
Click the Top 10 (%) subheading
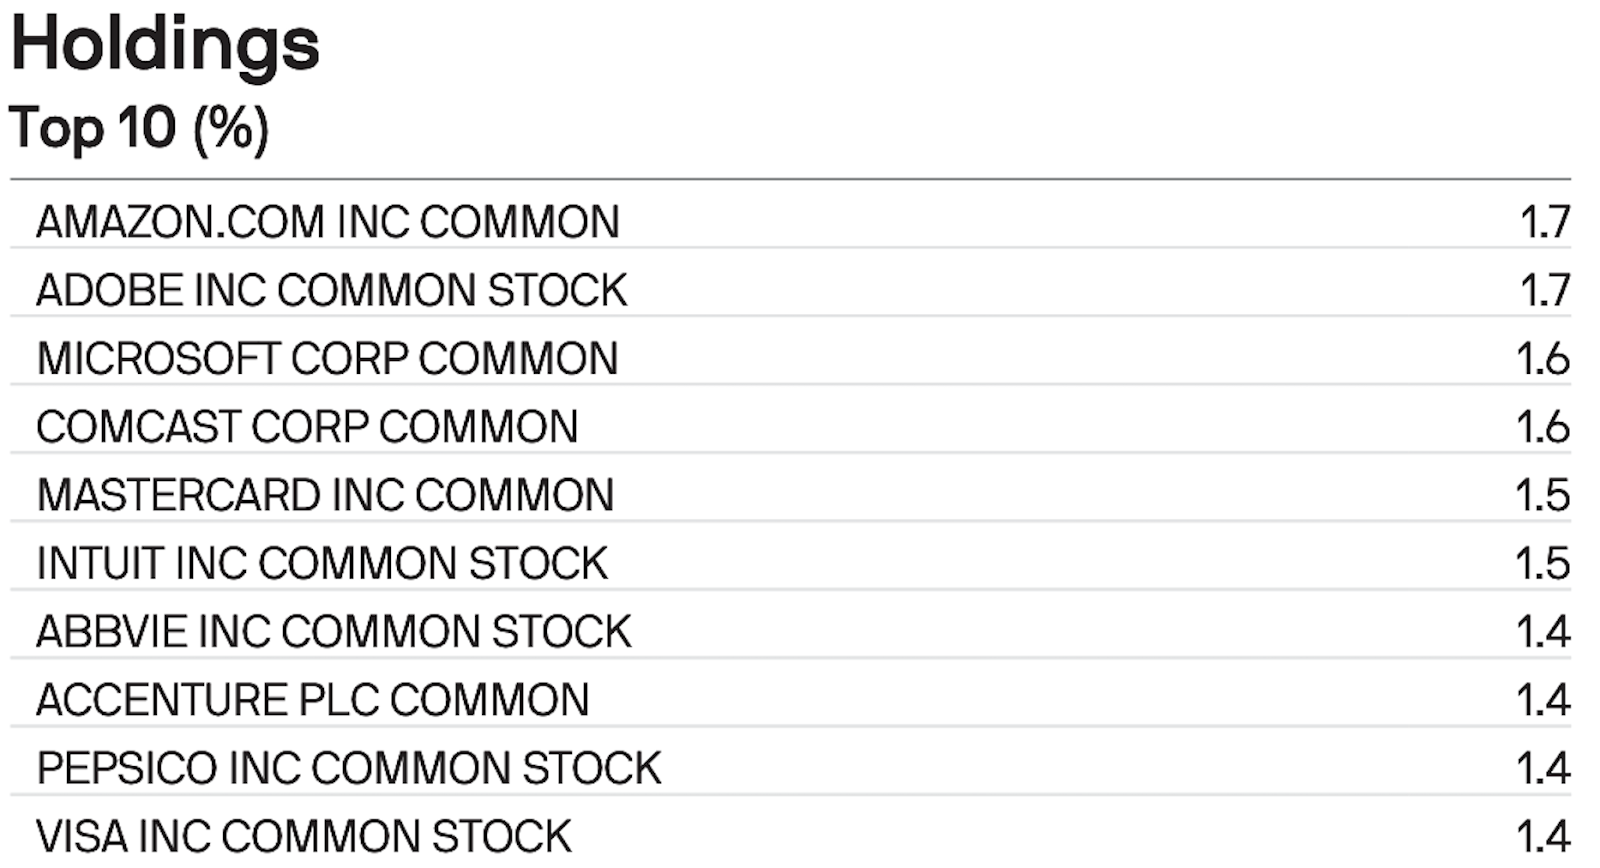pyautogui.click(x=139, y=128)
